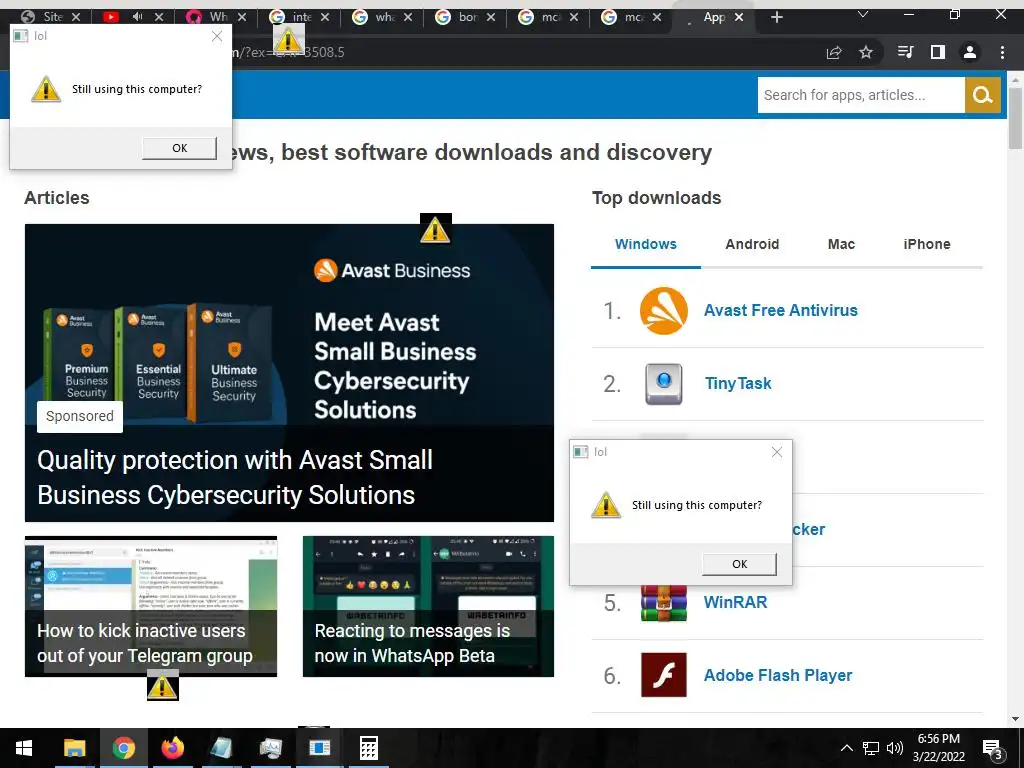Viewport: 1024px width, 768px height.
Task: Click the muted speaker icon on YouTube tab
Action: [x=138, y=17]
